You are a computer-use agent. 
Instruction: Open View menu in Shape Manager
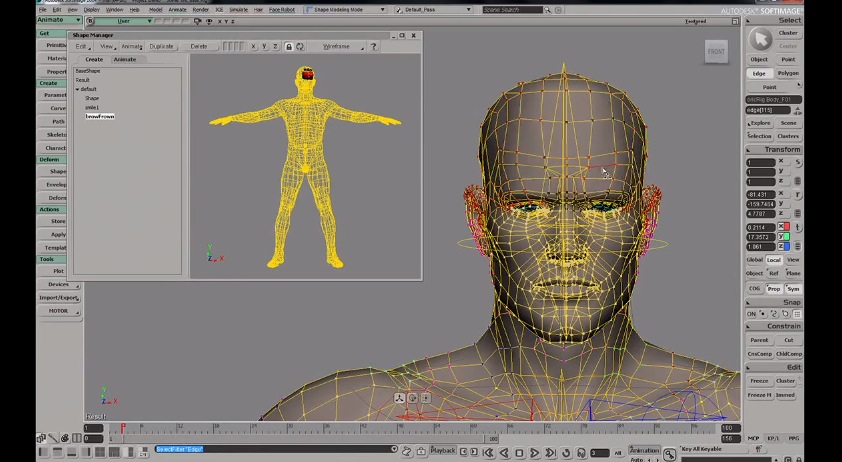coord(107,47)
